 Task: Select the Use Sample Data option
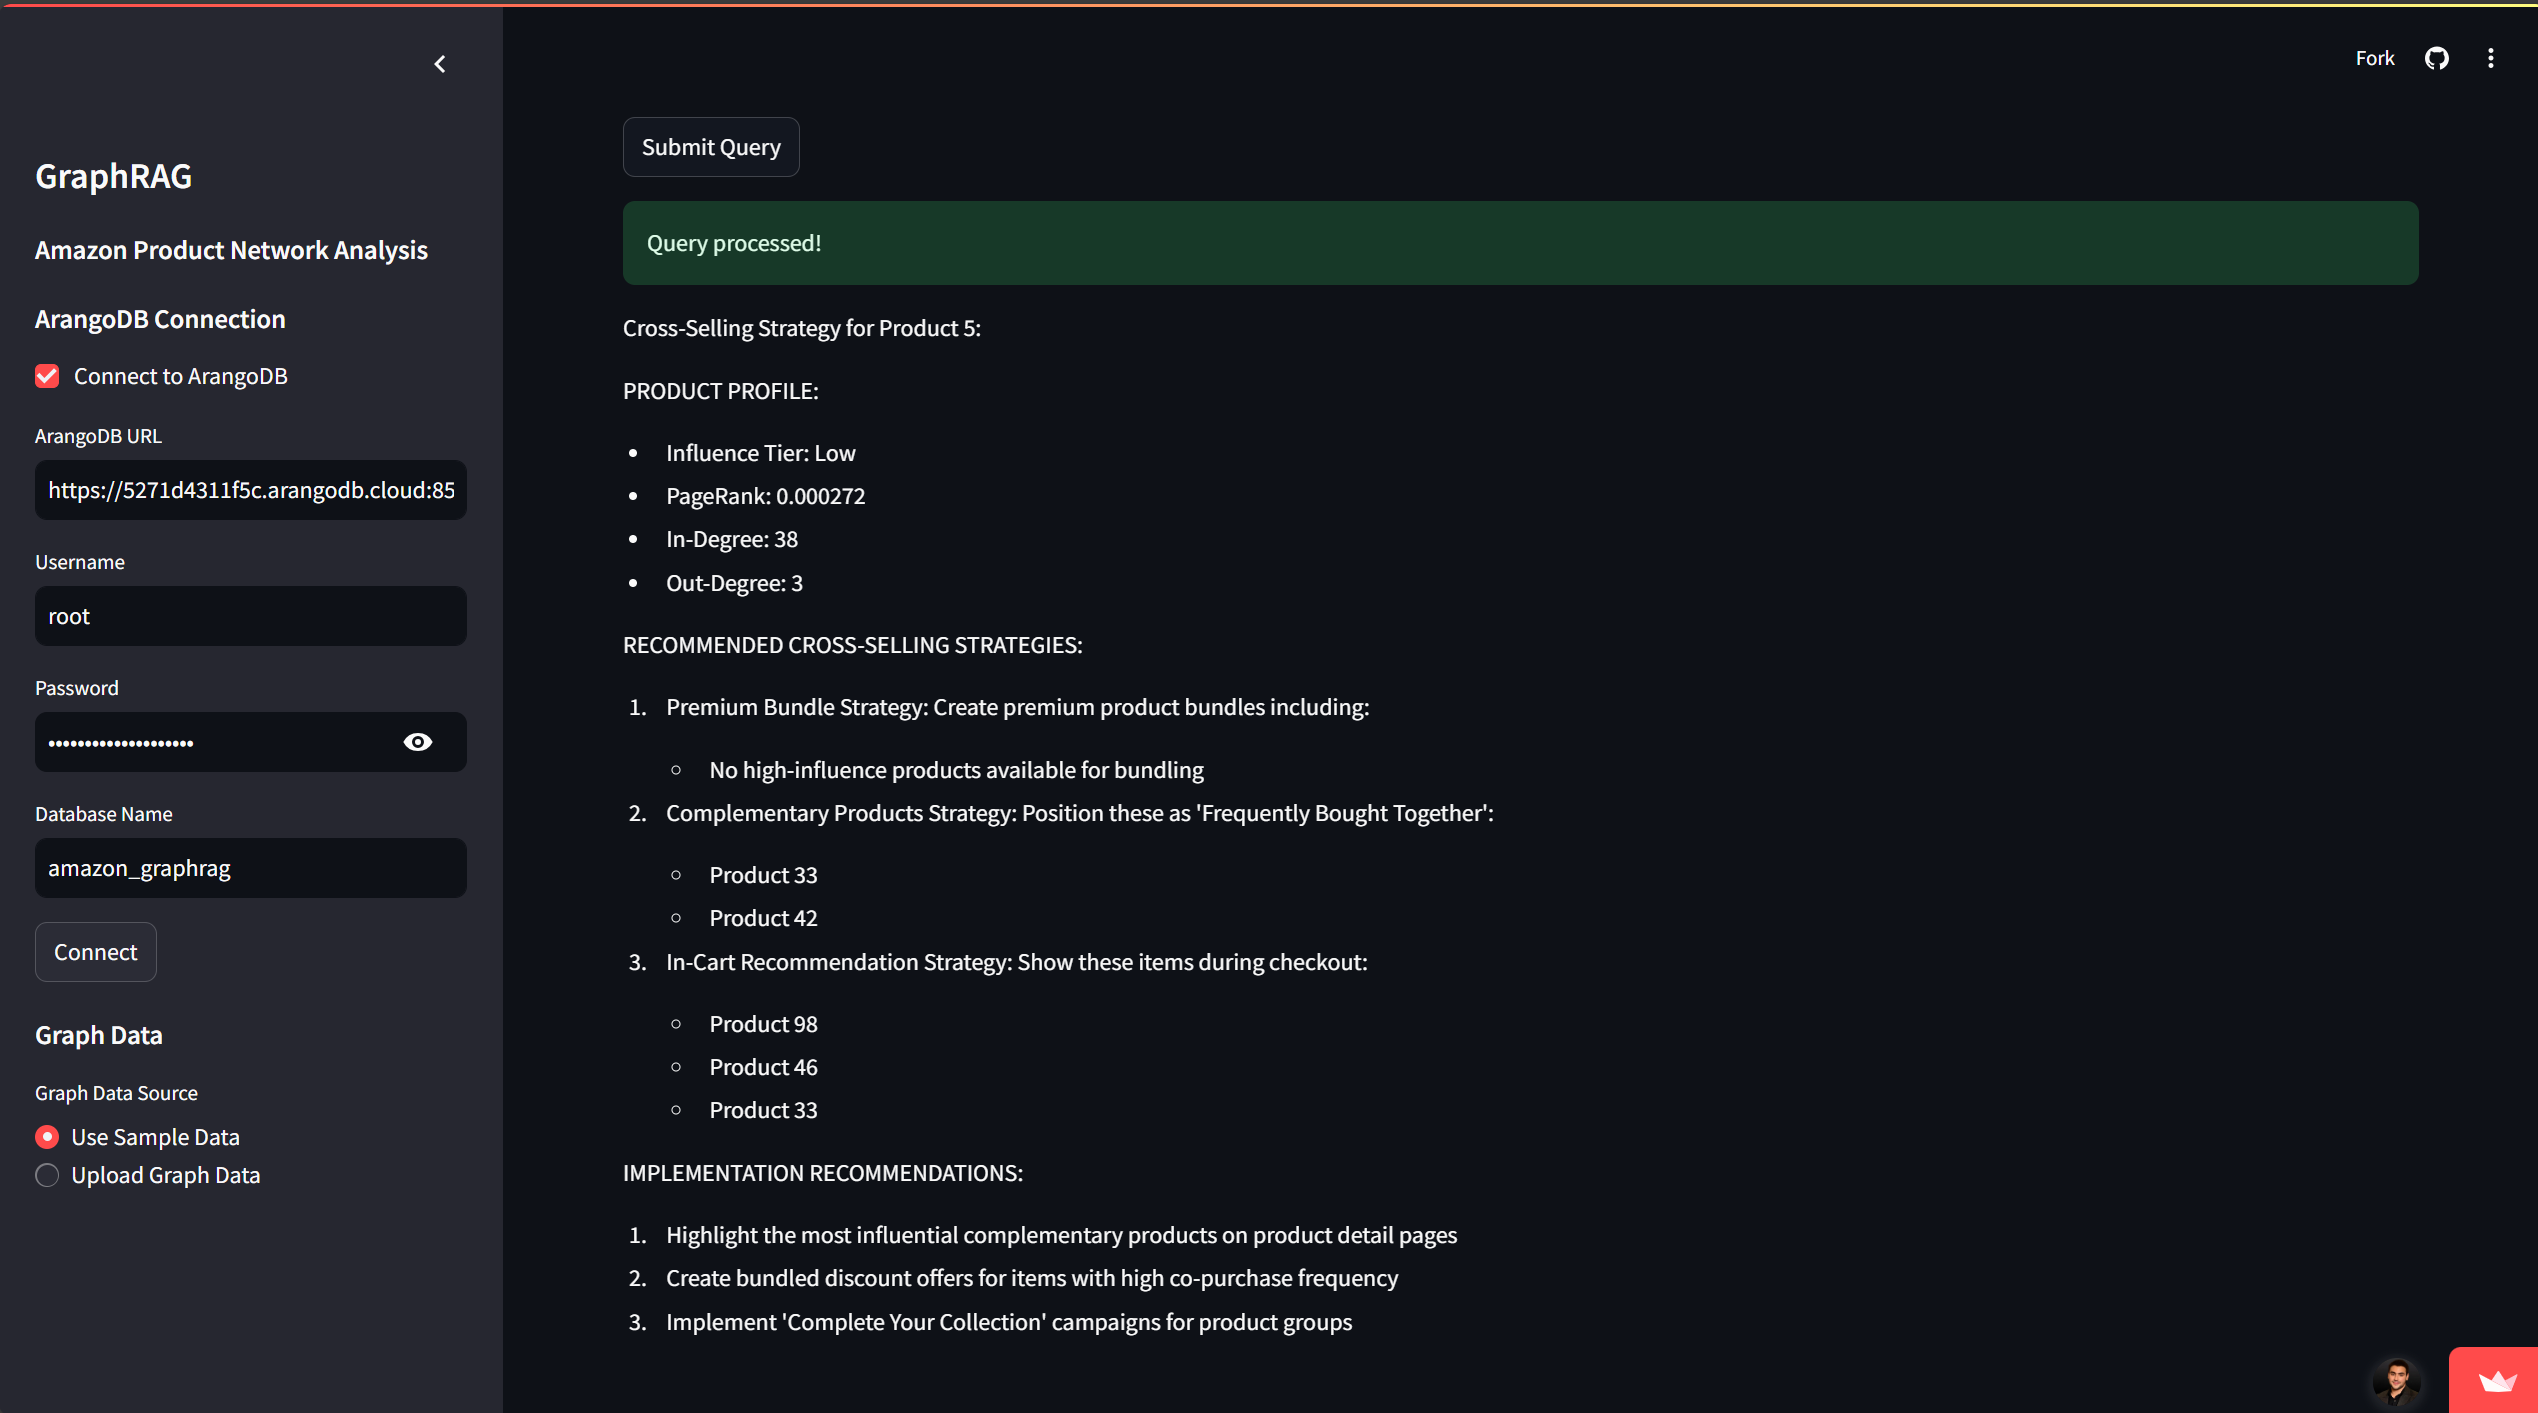(x=47, y=1137)
